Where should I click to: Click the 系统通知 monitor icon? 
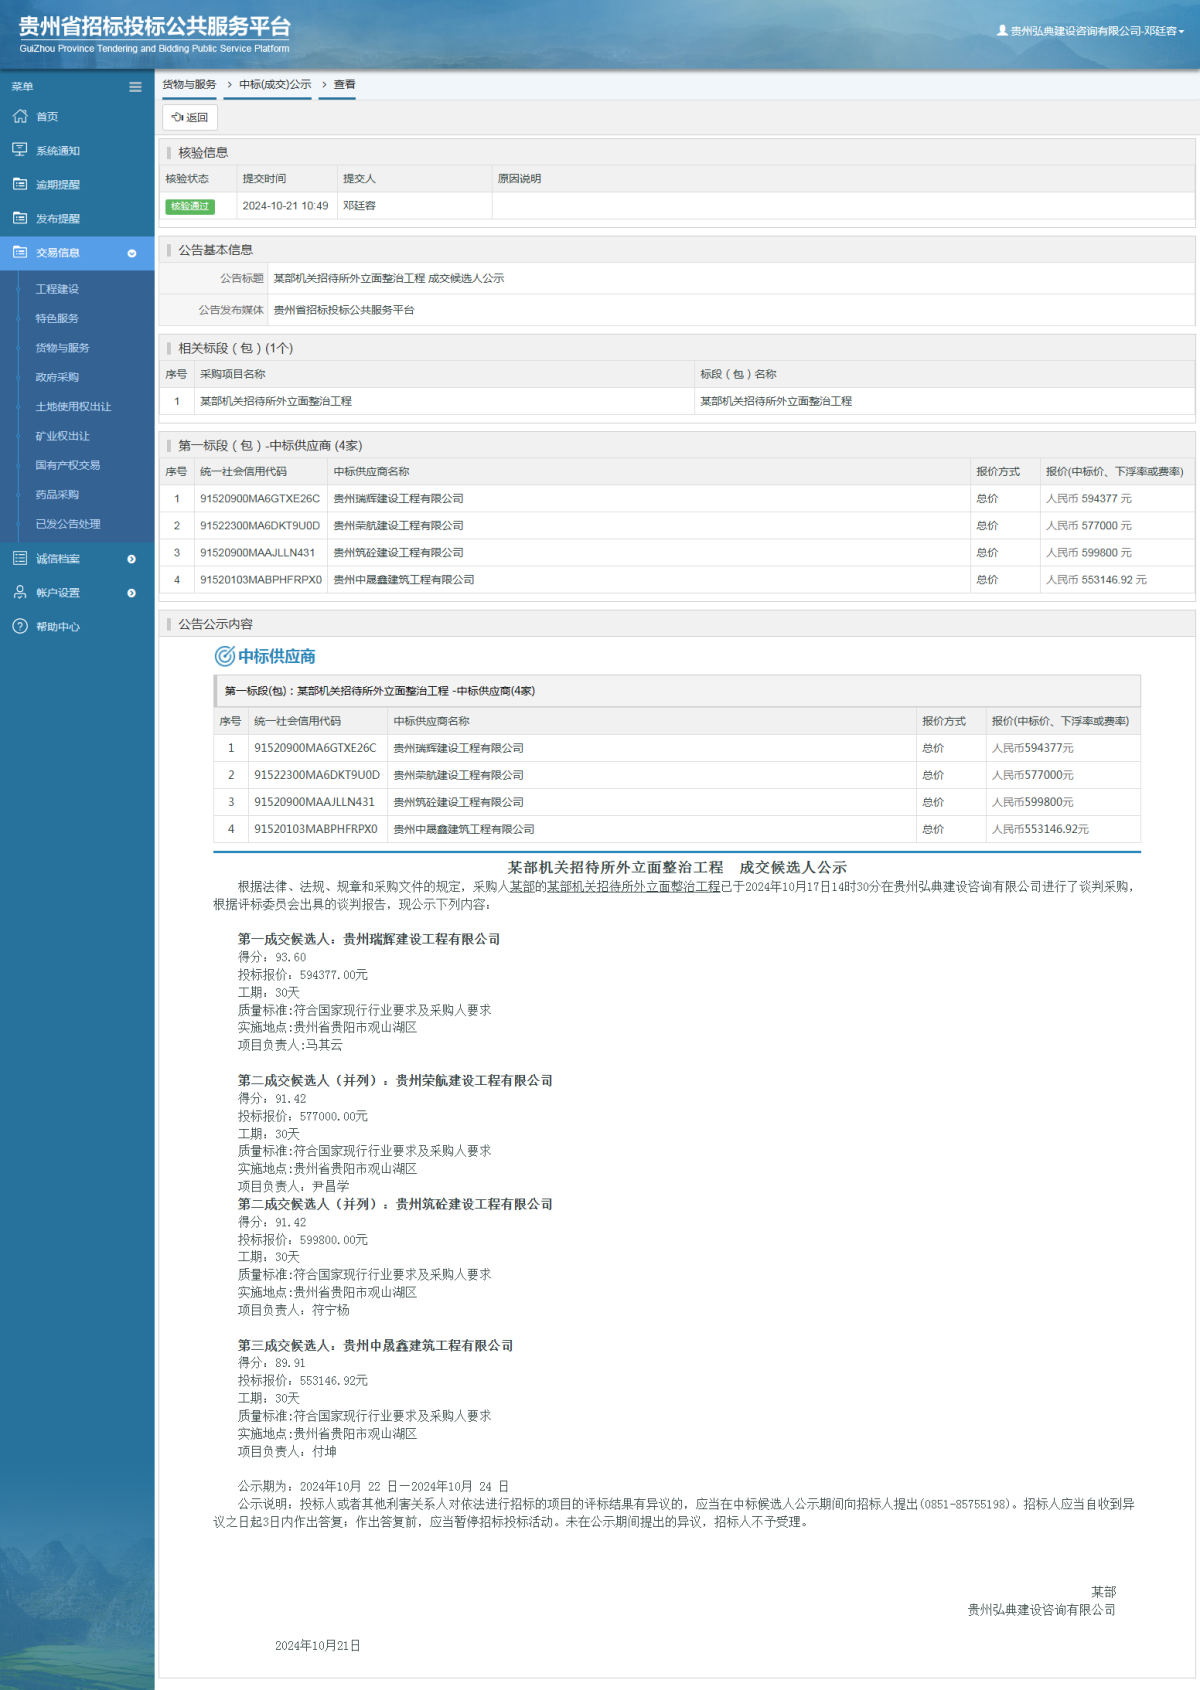click(20, 150)
